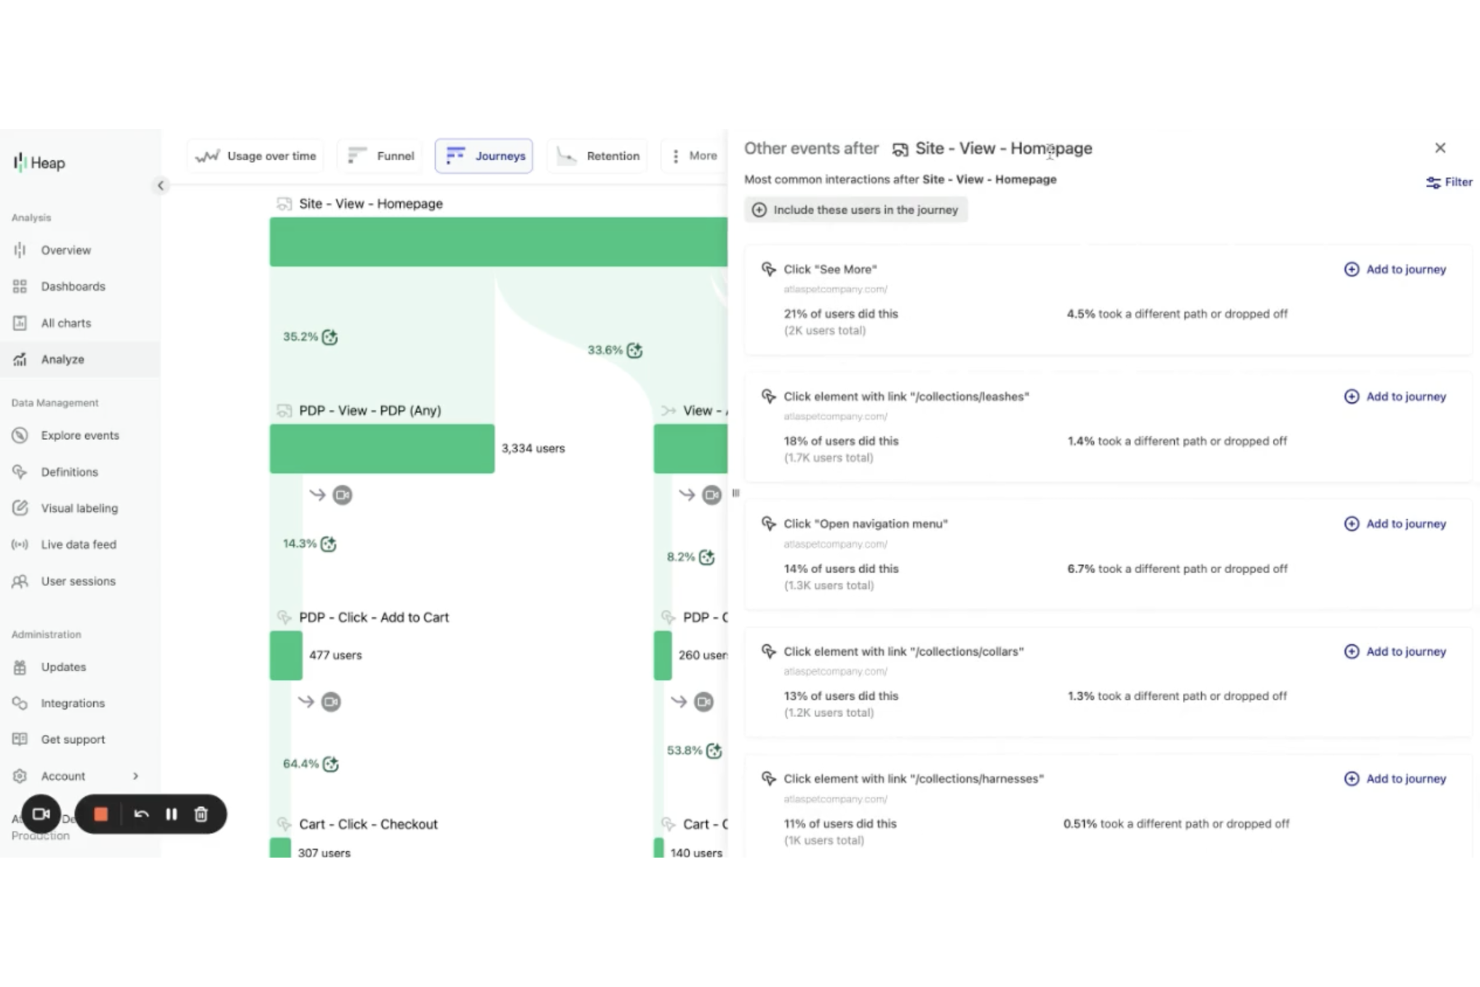Viewport: 1480px width, 987px height.
Task: Click pageview icon beside Site - View - Homepage title
Action: [x=900, y=149]
